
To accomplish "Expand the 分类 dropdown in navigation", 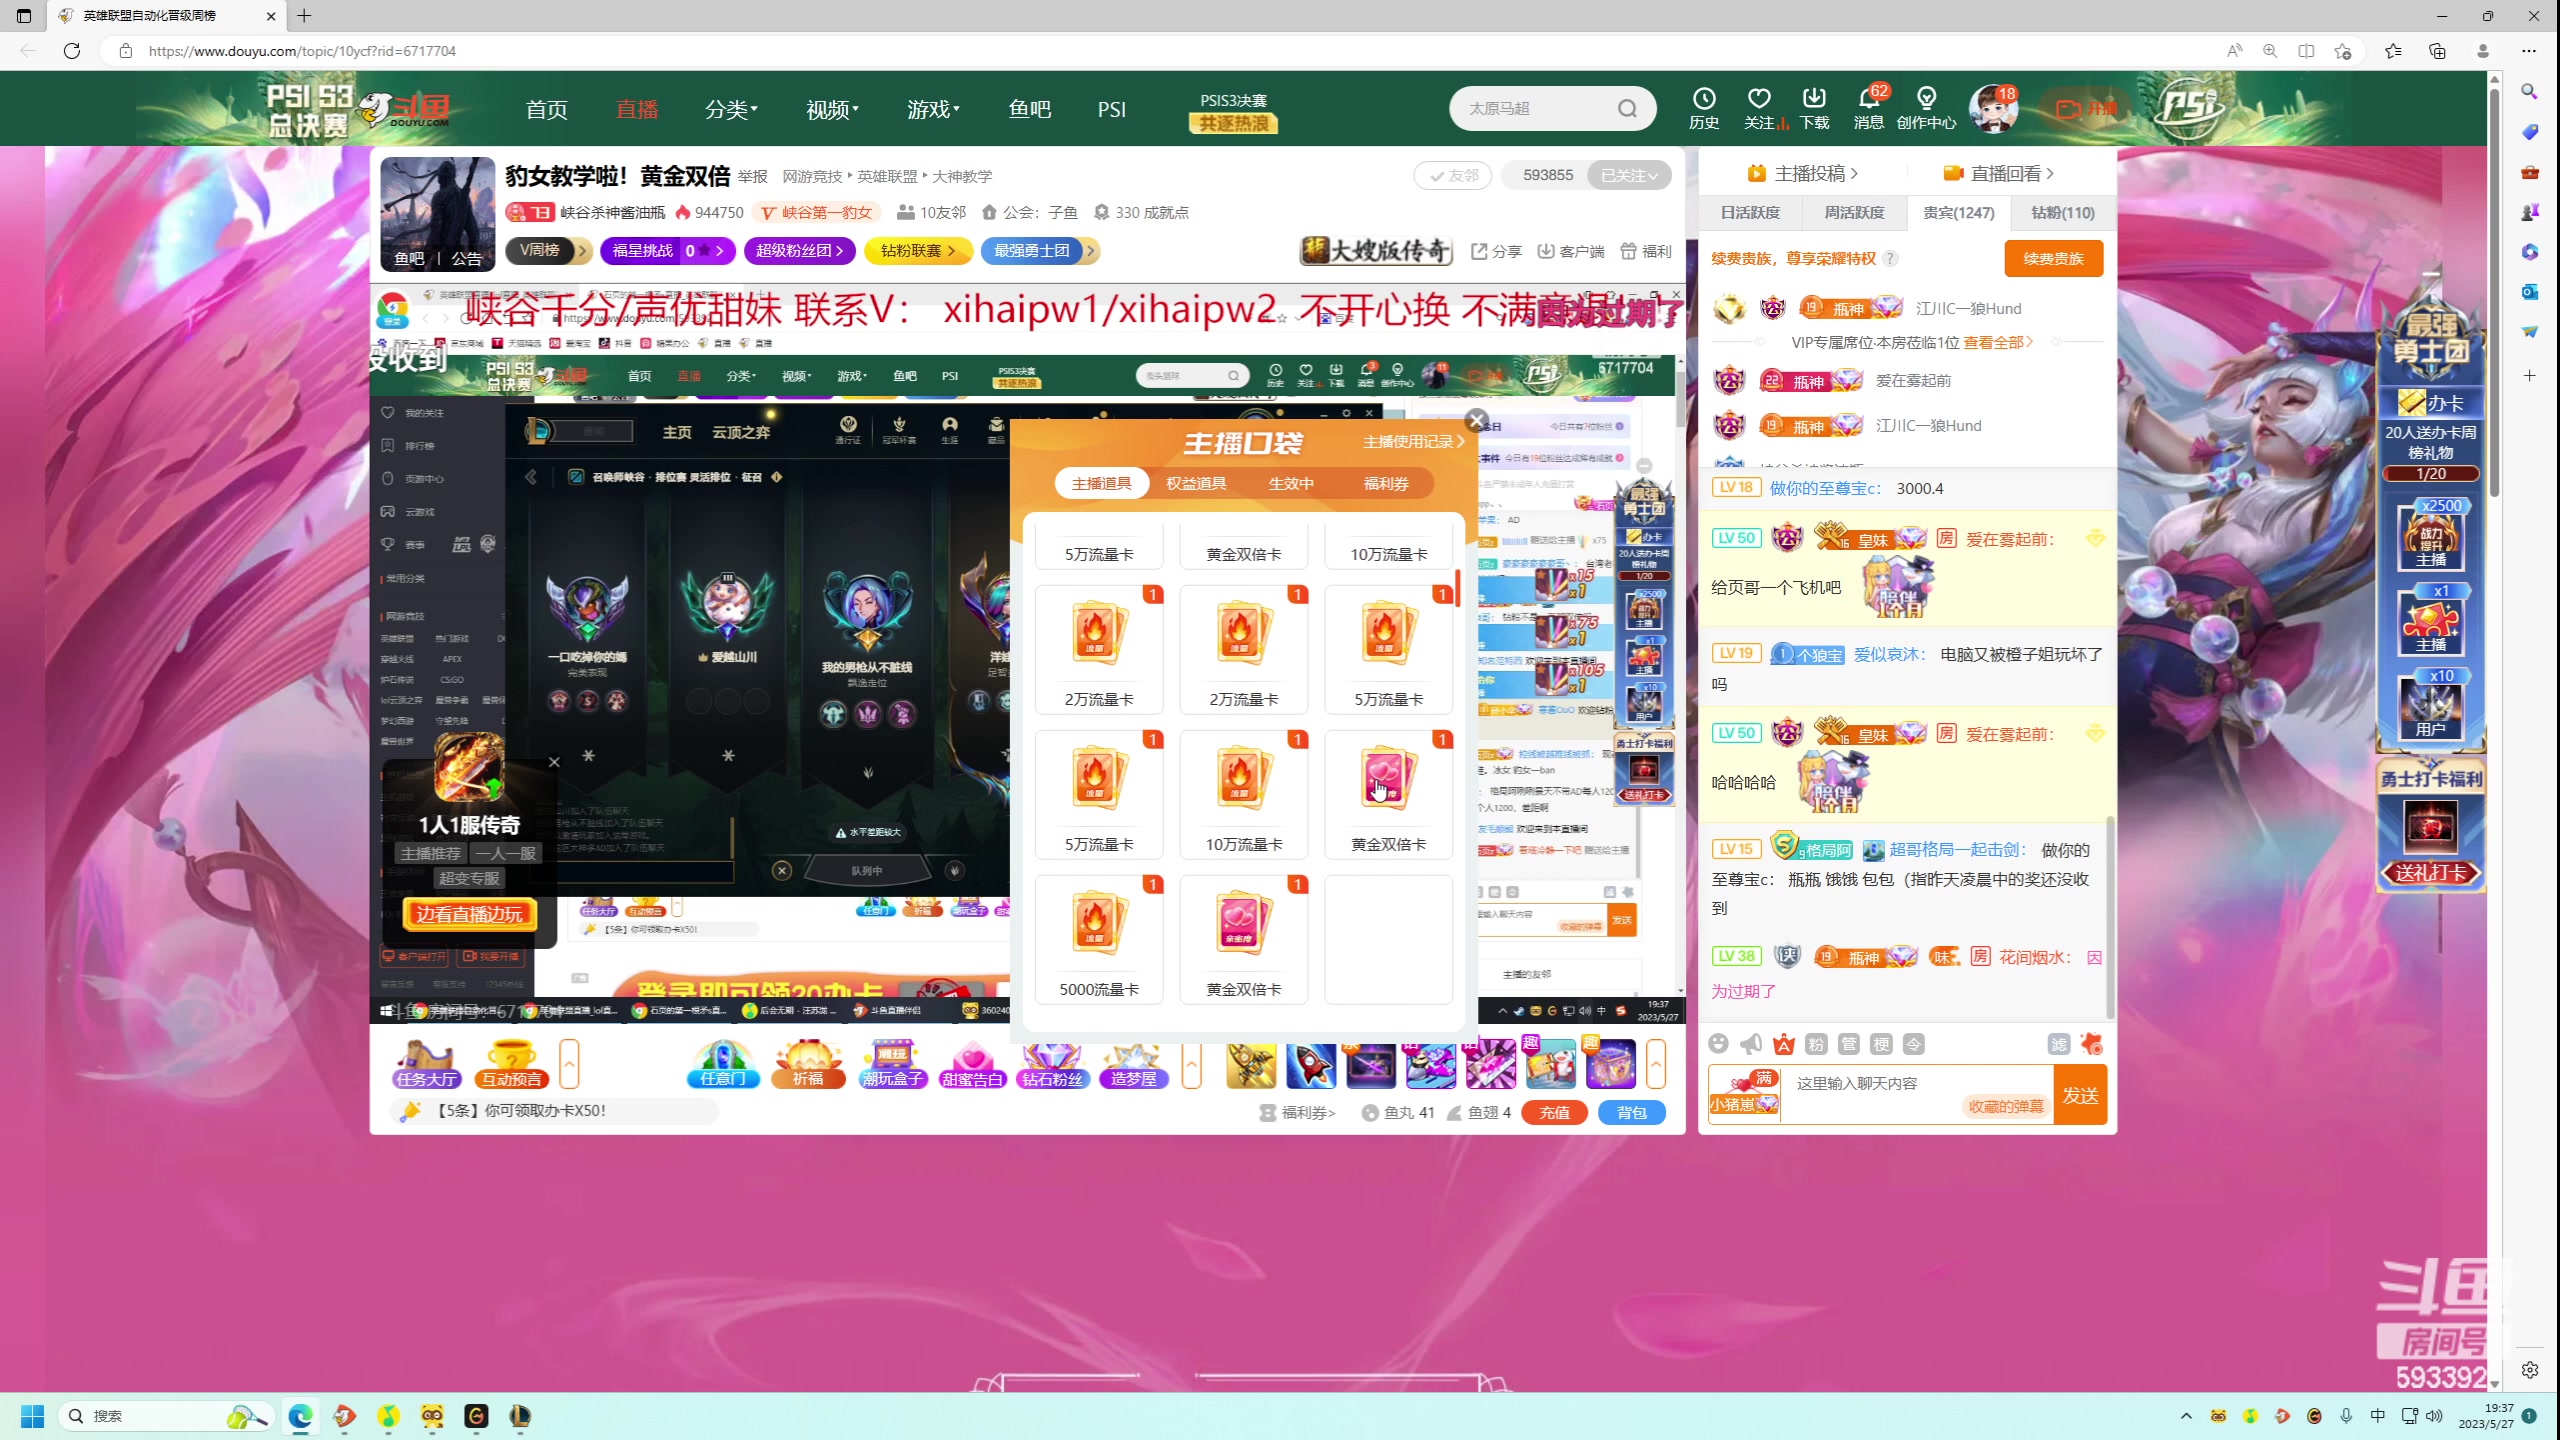I will click(731, 109).
